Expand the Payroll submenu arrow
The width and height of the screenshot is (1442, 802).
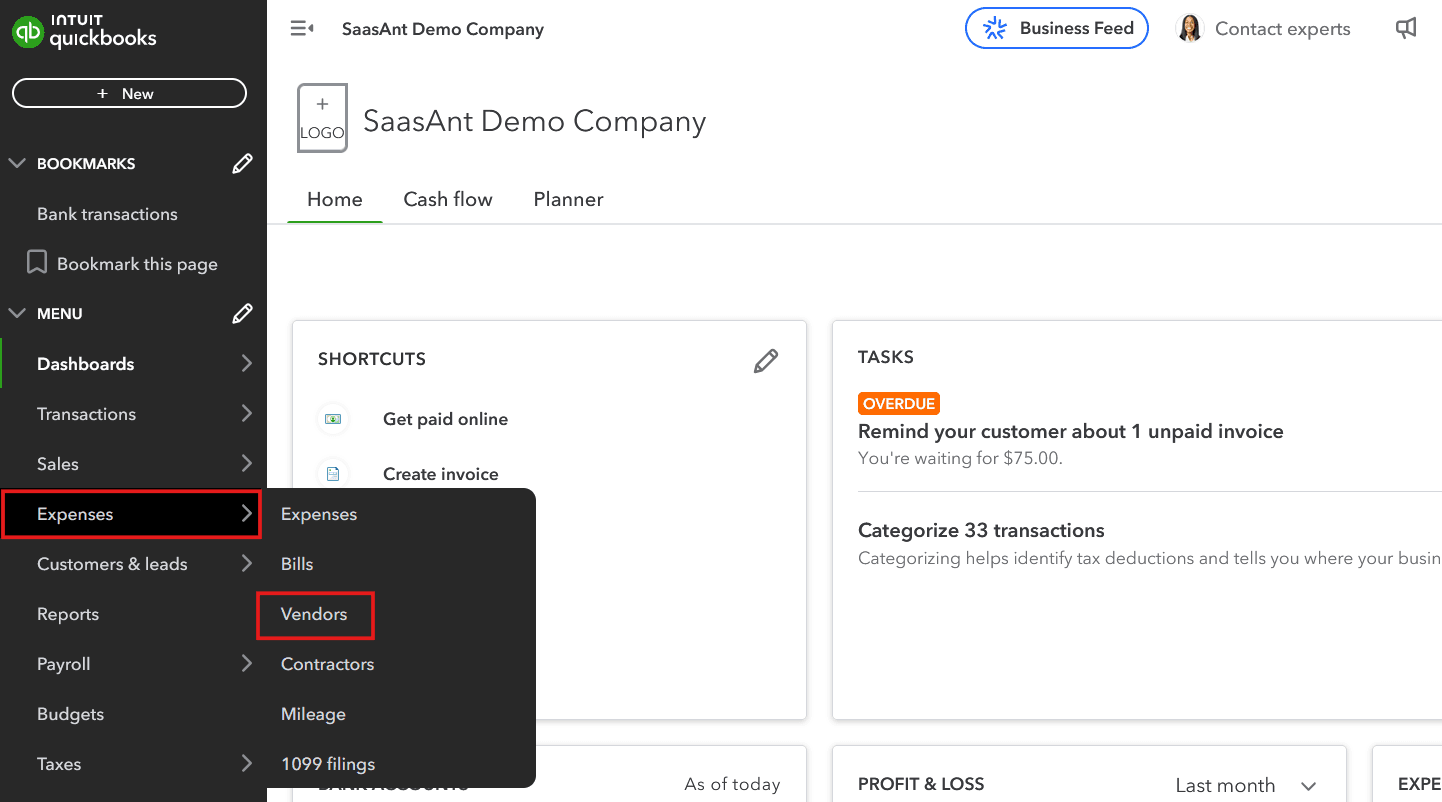pos(246,664)
